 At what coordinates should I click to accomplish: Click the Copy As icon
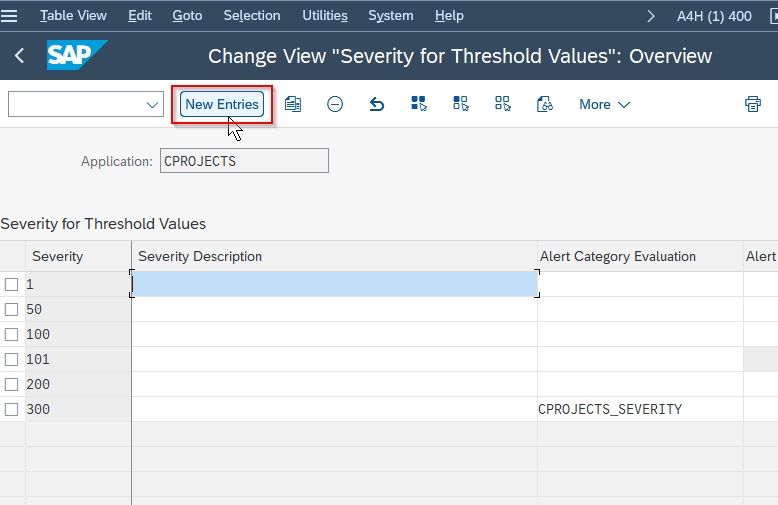(293, 104)
